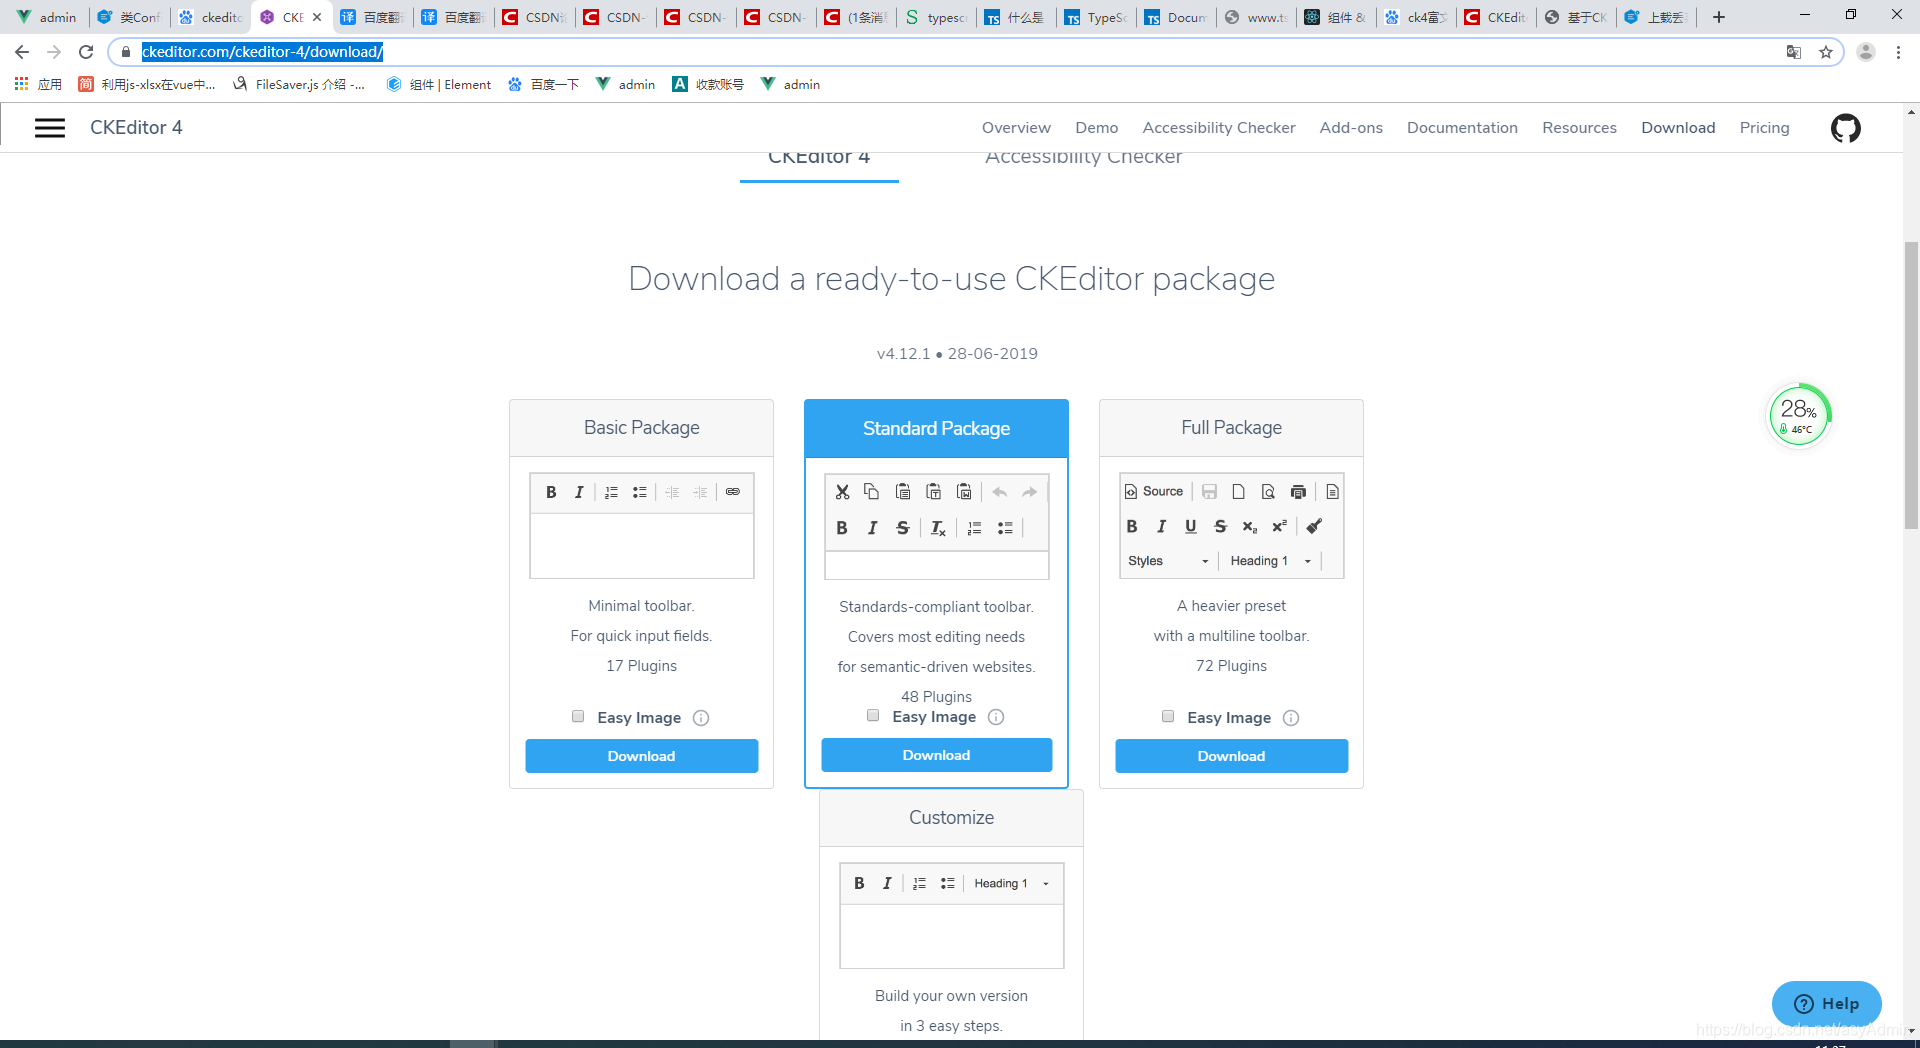Open a new browser tab with plus button
Viewport: 1920px width, 1048px height.
coord(1719,17)
